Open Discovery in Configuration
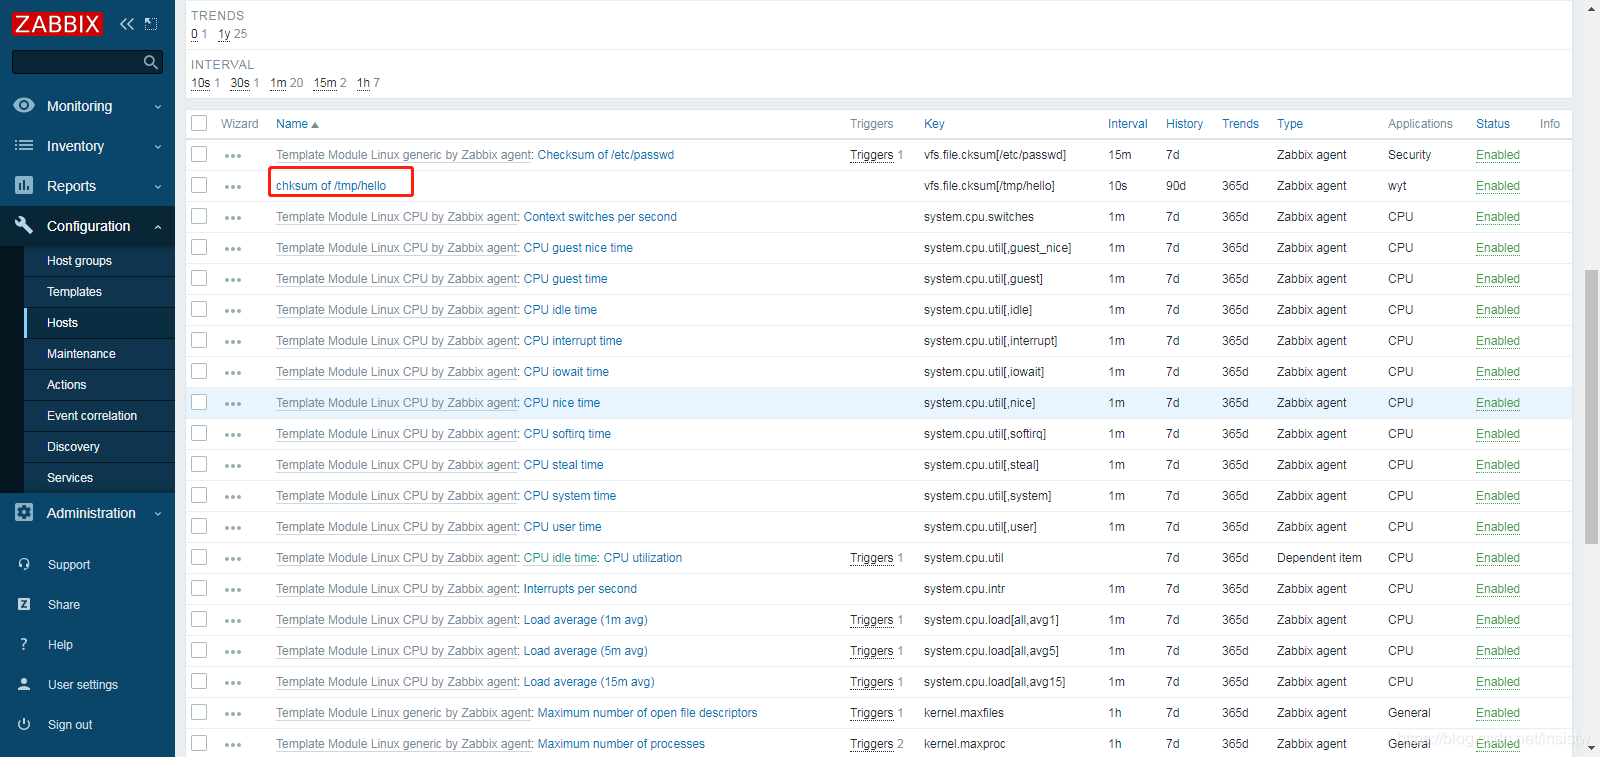Viewport: 1600px width, 757px height. (73, 447)
